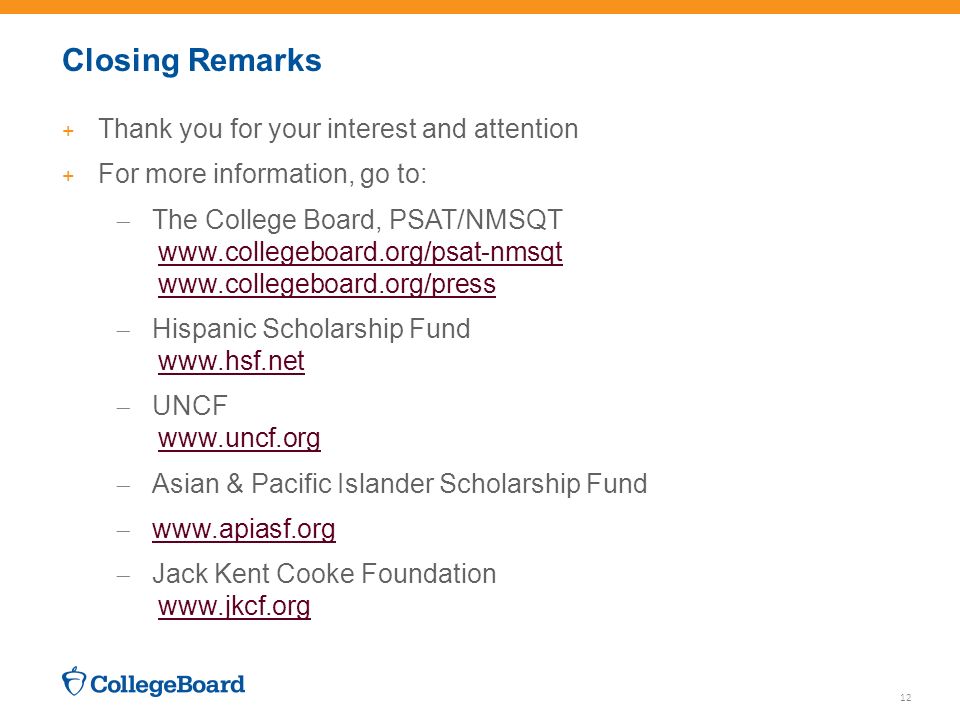Click the Thank you for your interest line
This screenshot has width=960, height=720.
coord(338,129)
